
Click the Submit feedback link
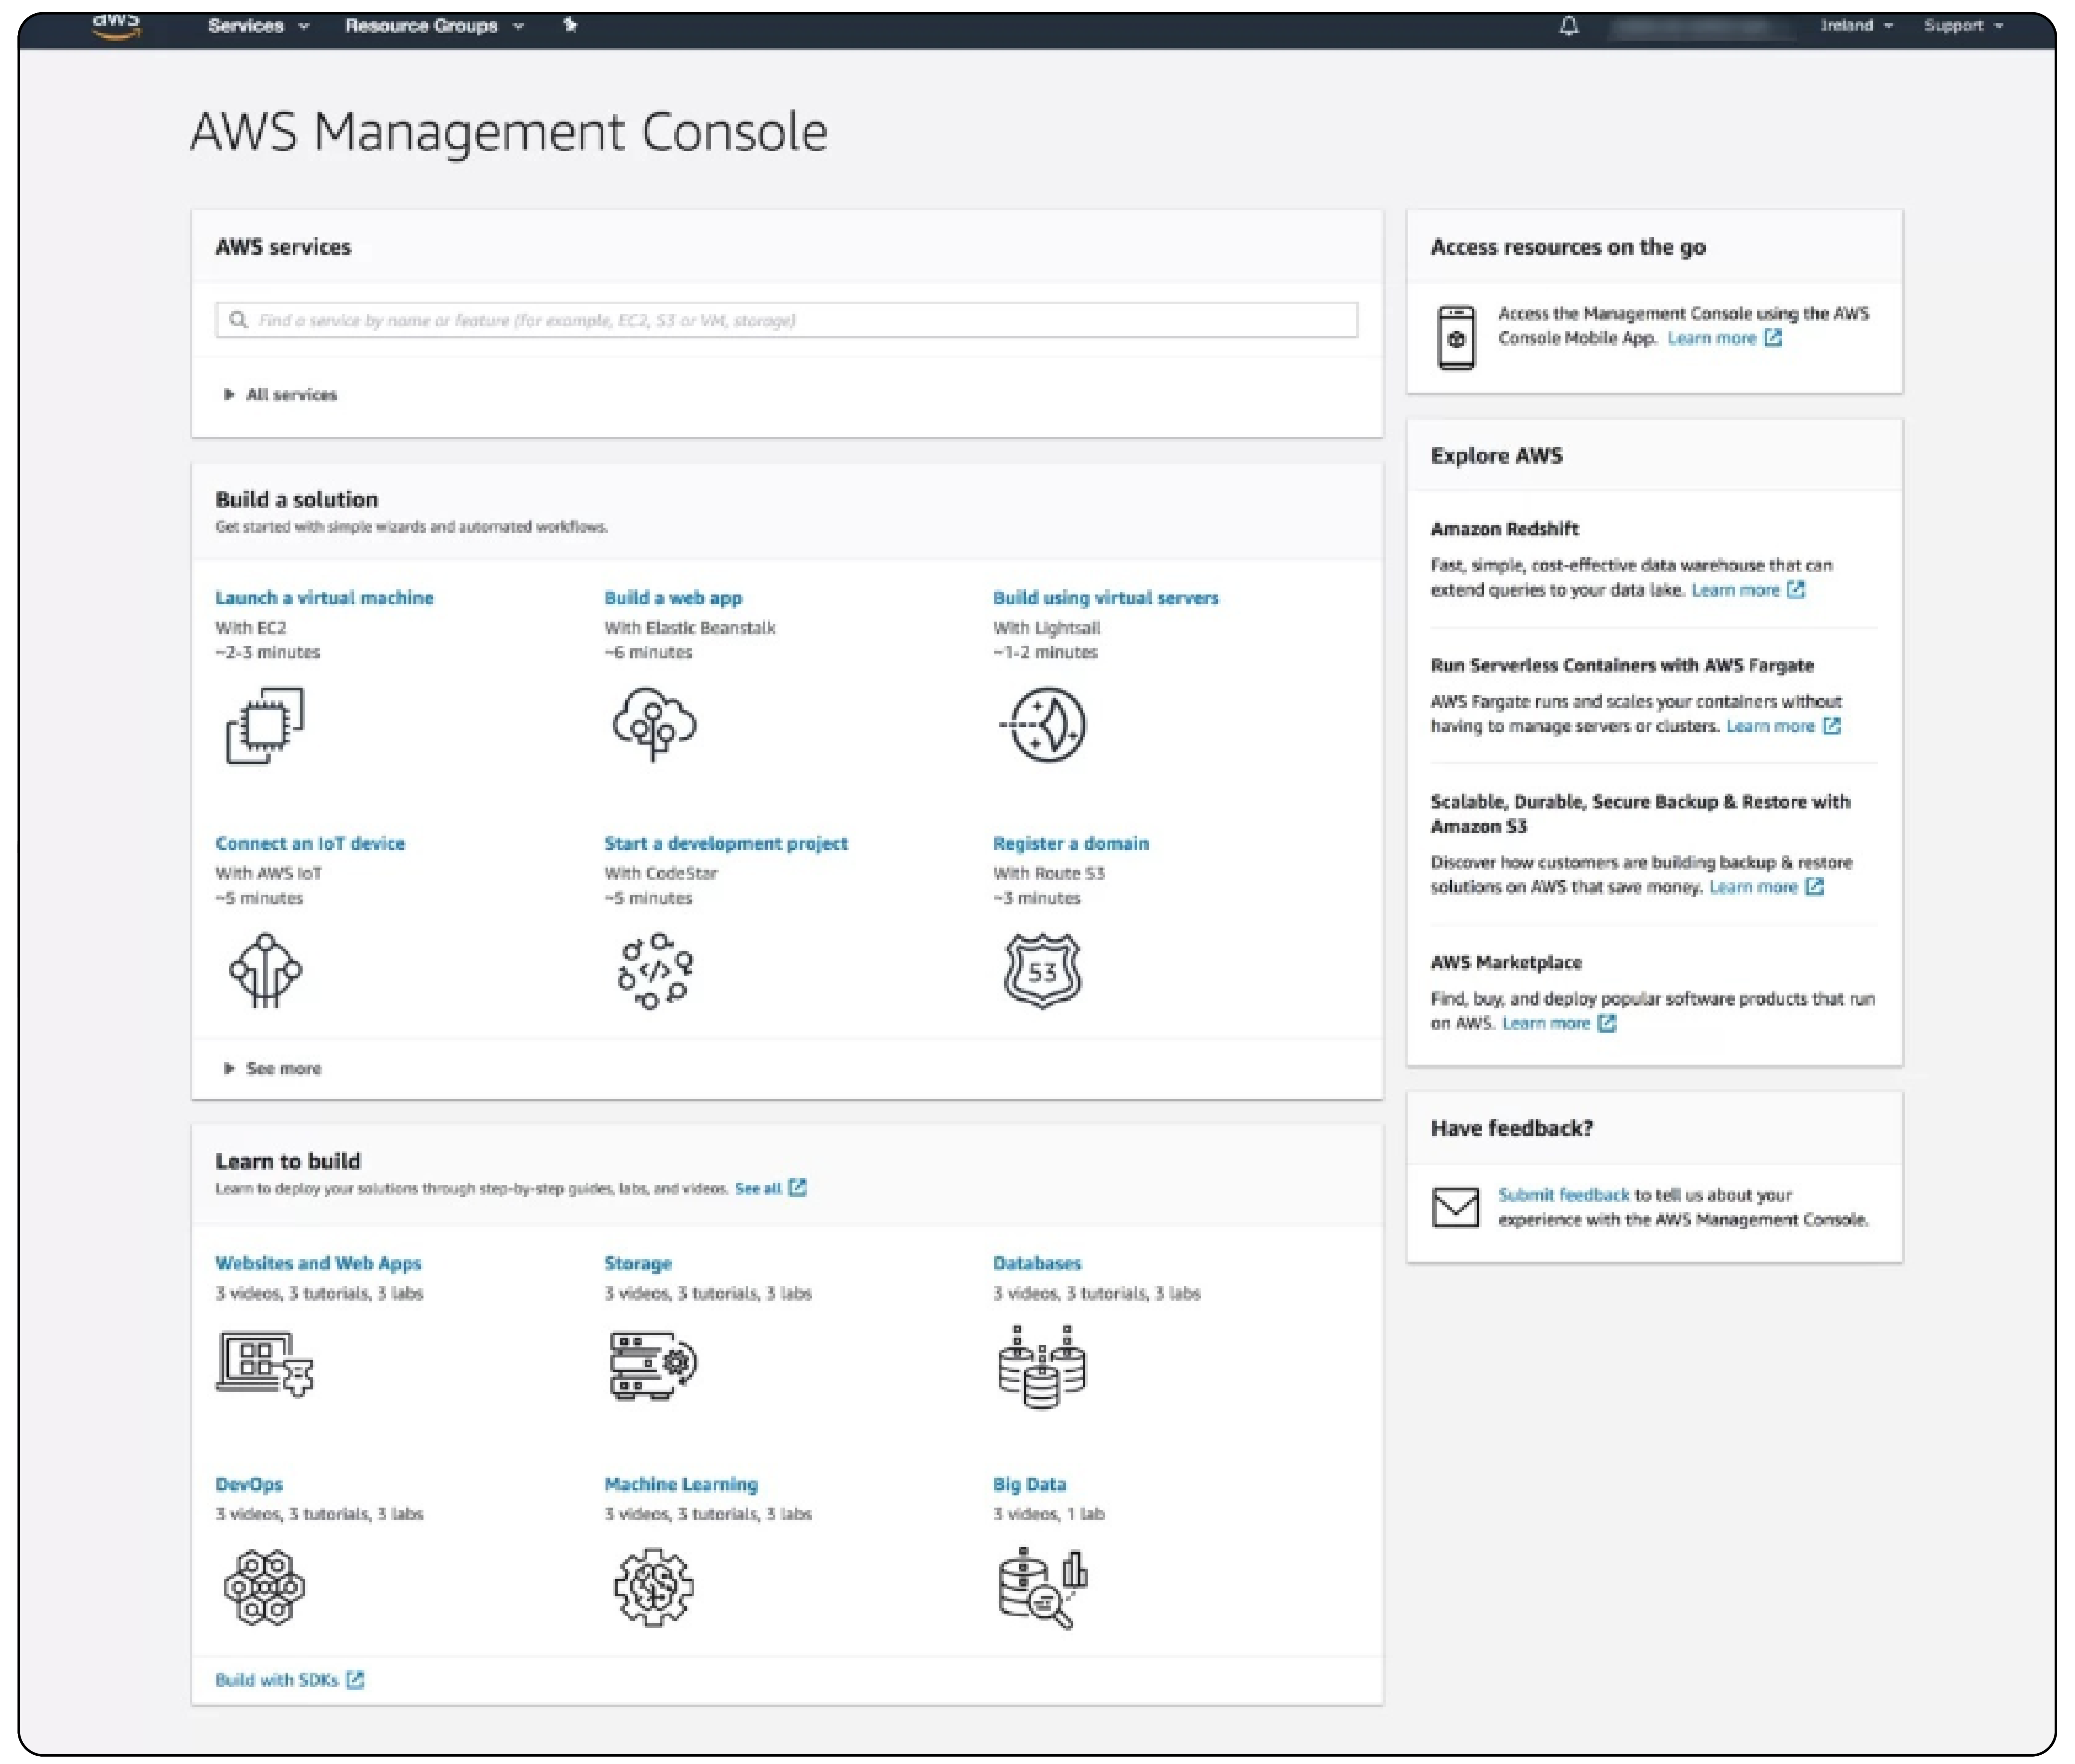coord(1563,1195)
